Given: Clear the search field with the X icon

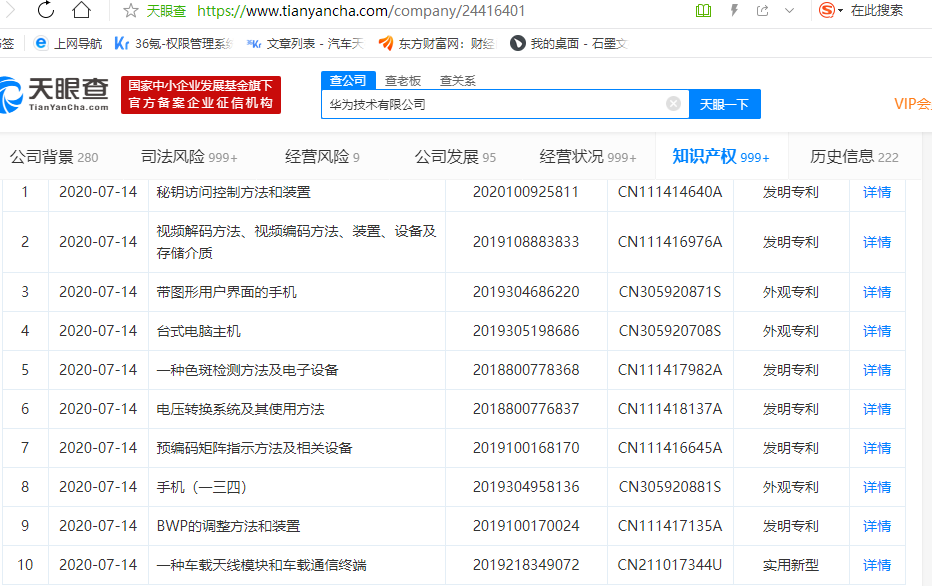Looking at the screenshot, I should coord(673,104).
